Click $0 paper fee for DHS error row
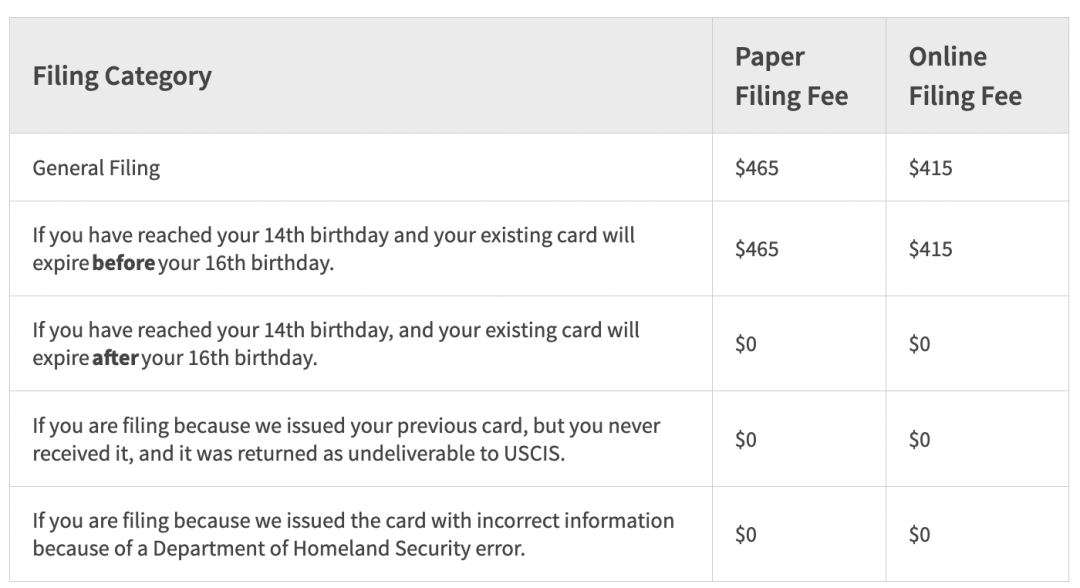The height and width of the screenshot is (588, 1080). 746,534
